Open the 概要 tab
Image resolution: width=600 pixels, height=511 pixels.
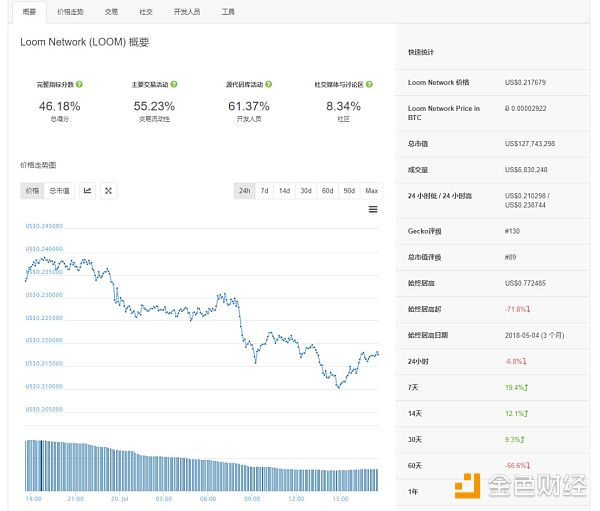[29, 12]
